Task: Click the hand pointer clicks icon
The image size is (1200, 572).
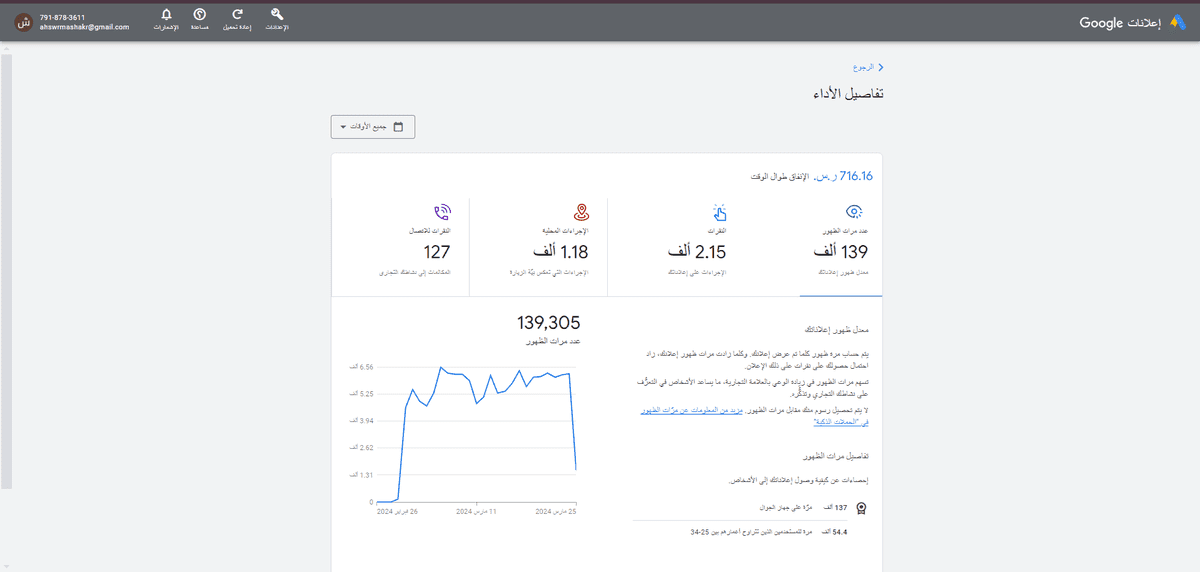Action: pyautogui.click(x=718, y=212)
